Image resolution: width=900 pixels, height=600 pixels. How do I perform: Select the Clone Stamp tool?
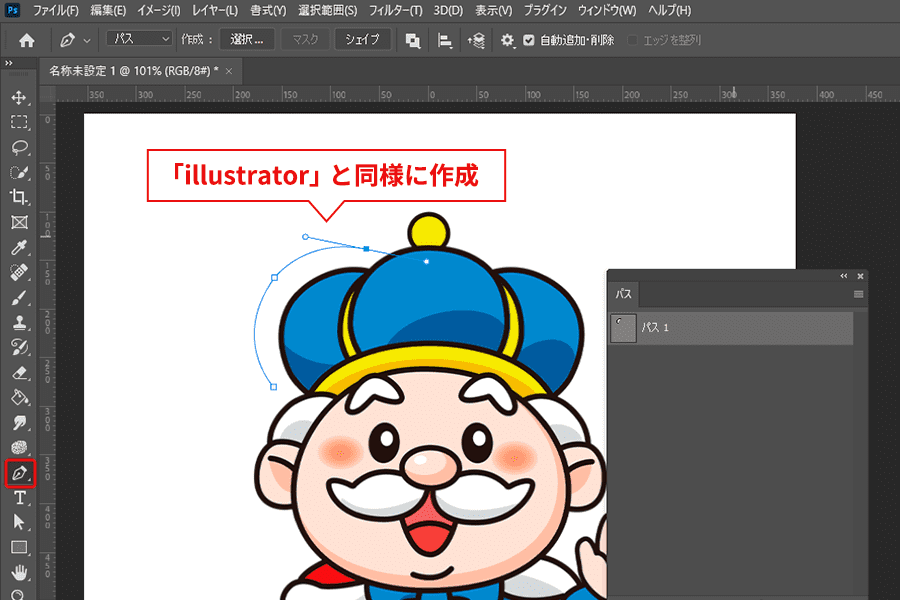tap(19, 322)
